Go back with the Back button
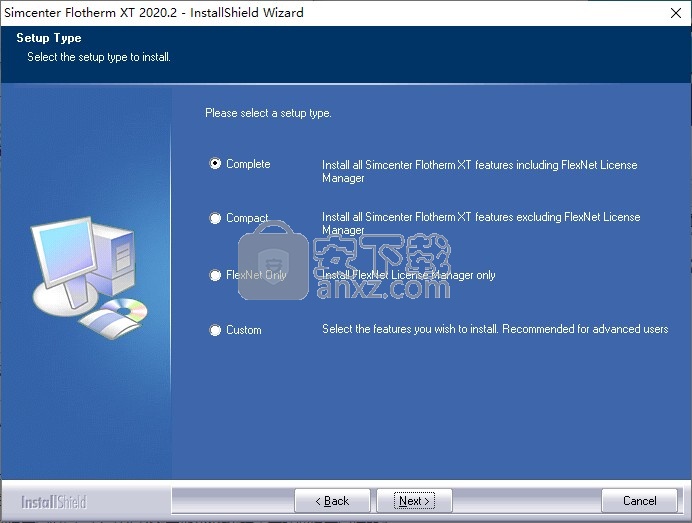This screenshot has height=523, width=692. (332, 501)
